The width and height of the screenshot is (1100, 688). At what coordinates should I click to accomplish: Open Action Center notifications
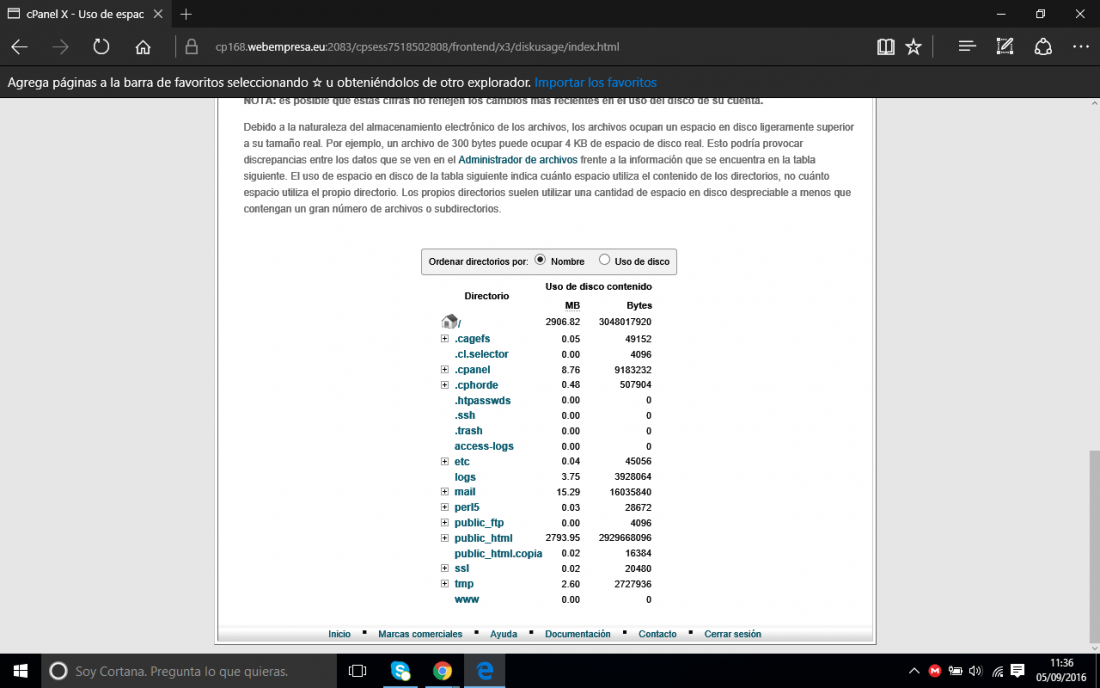[x=1017, y=671]
